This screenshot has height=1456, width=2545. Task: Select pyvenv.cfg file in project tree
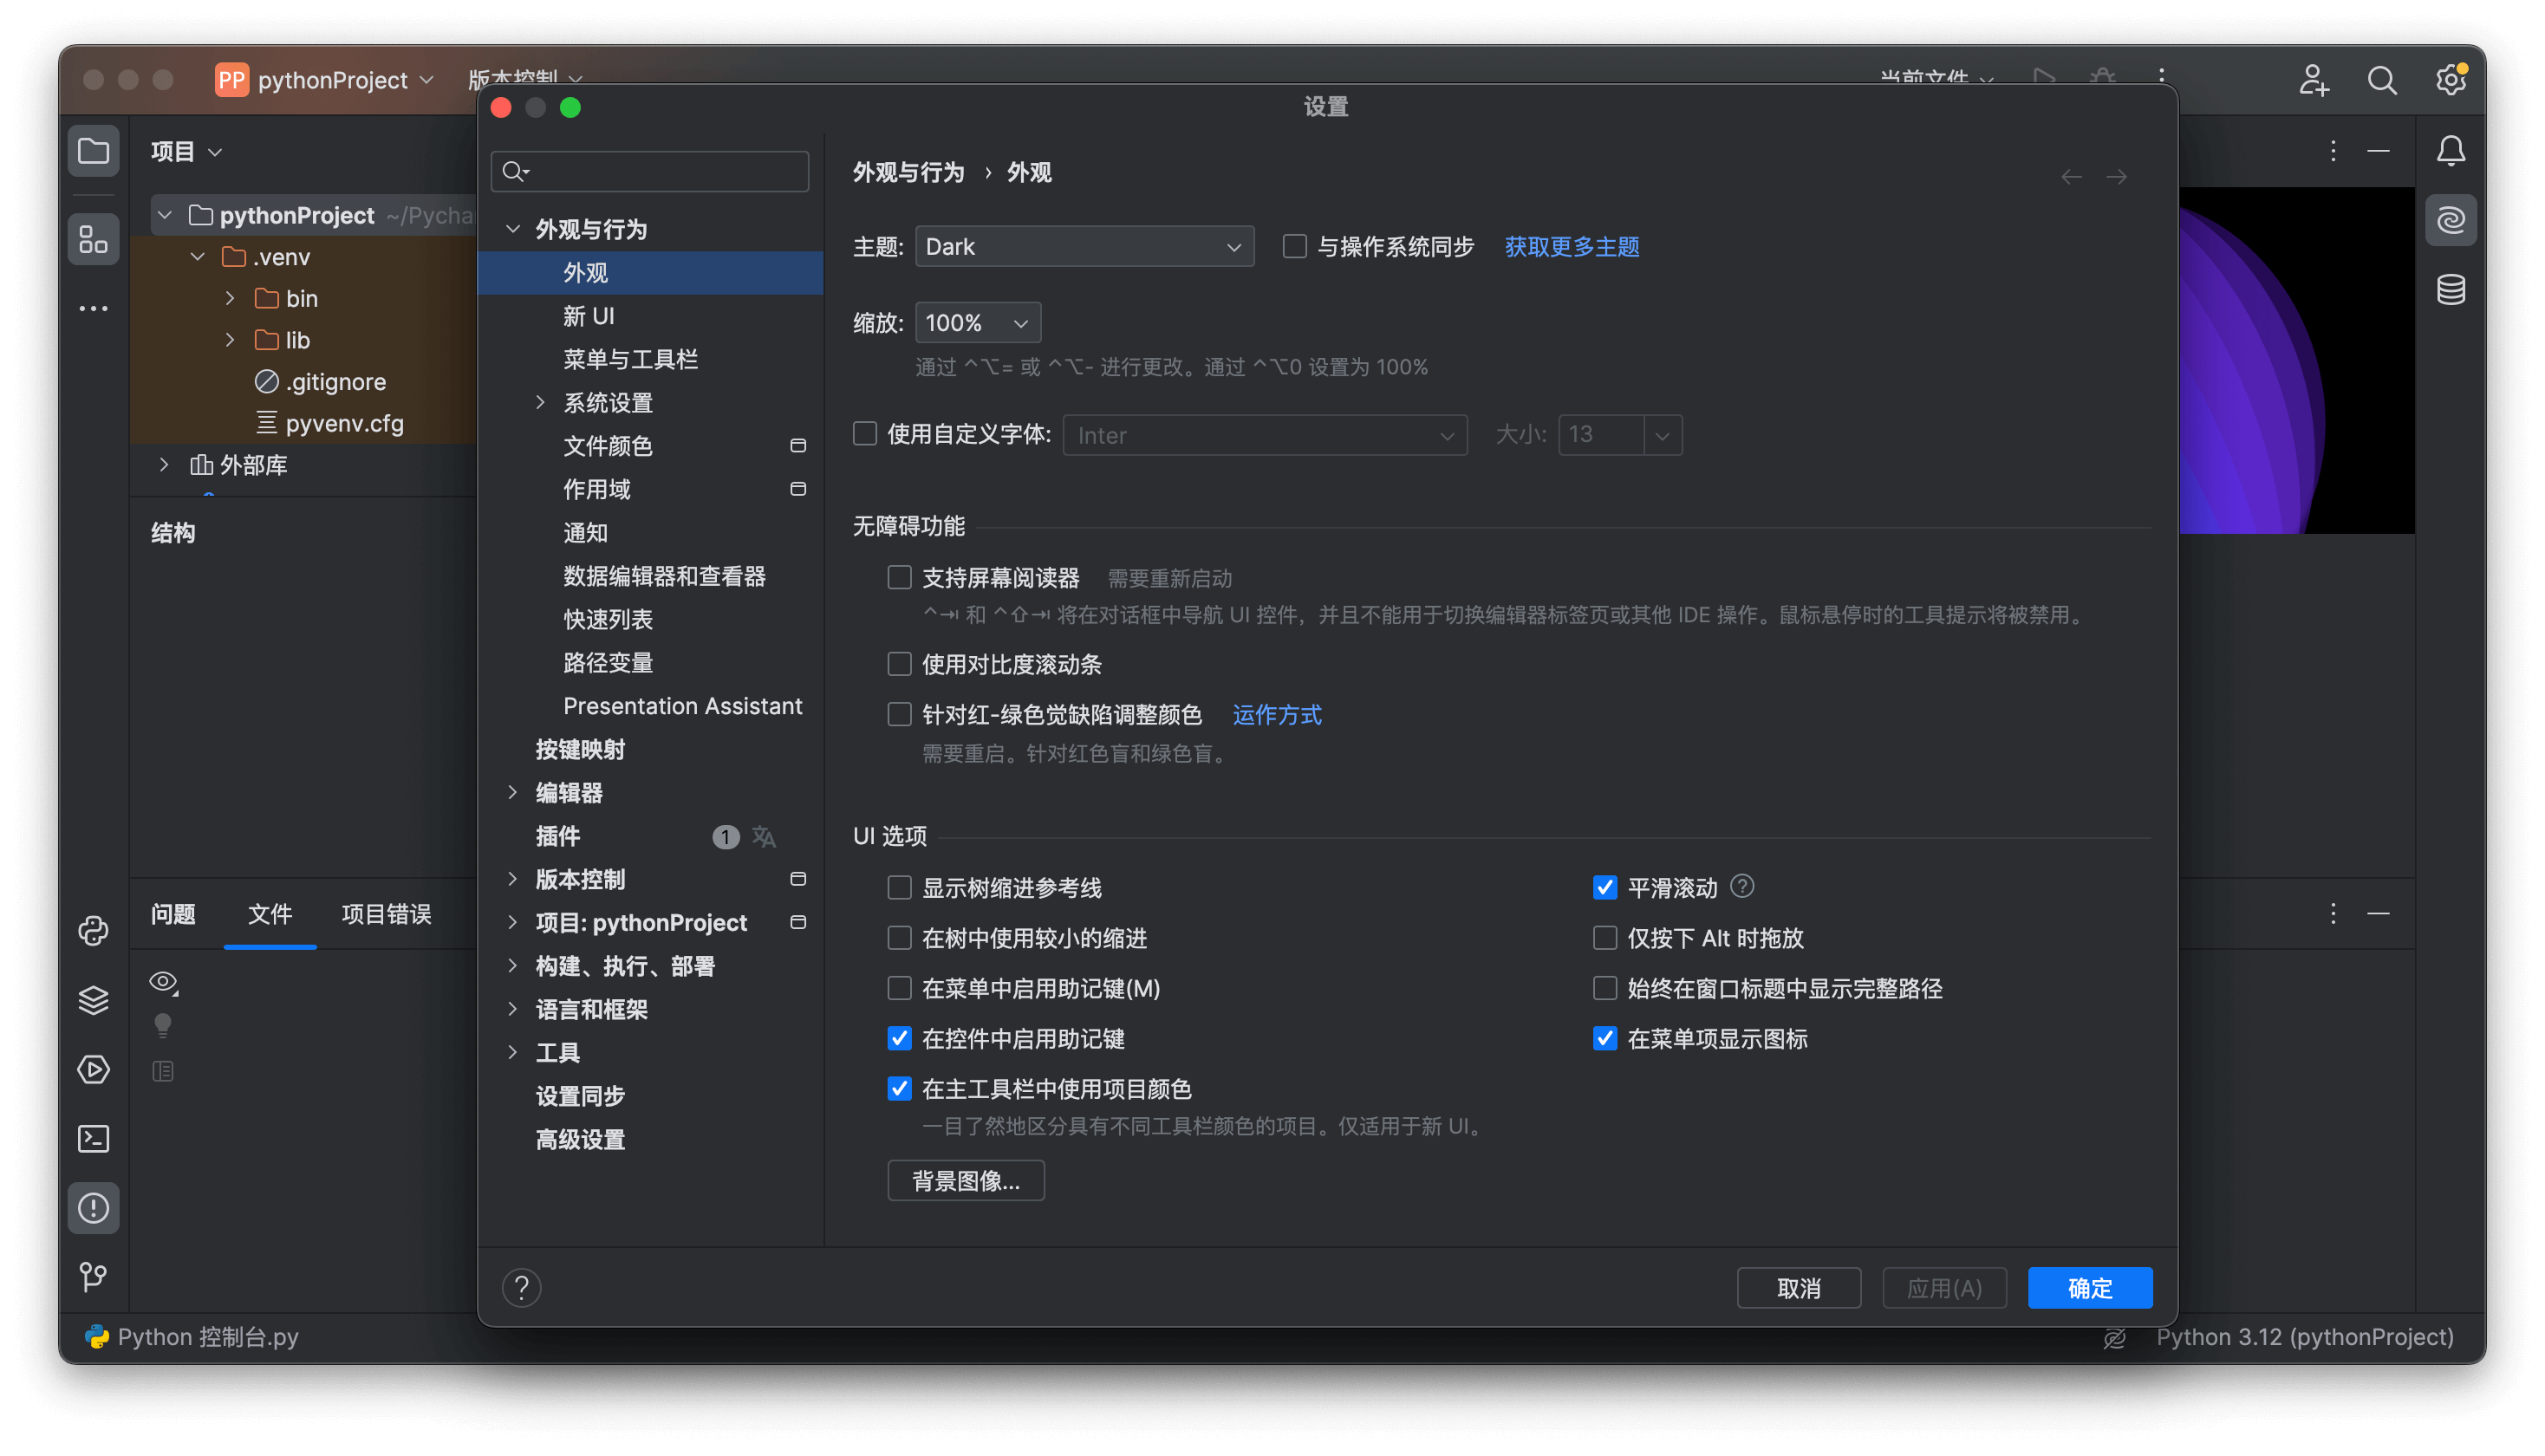tap(344, 423)
